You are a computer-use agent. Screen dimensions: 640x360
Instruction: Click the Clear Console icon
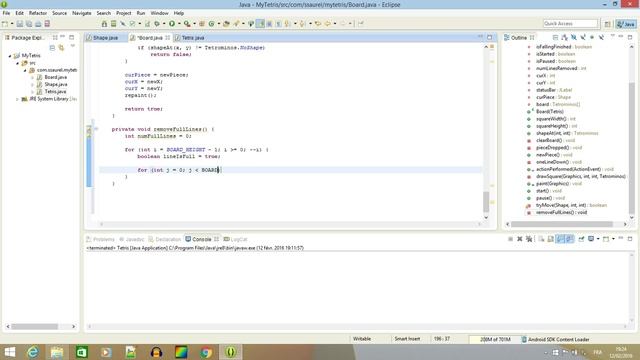540,239
